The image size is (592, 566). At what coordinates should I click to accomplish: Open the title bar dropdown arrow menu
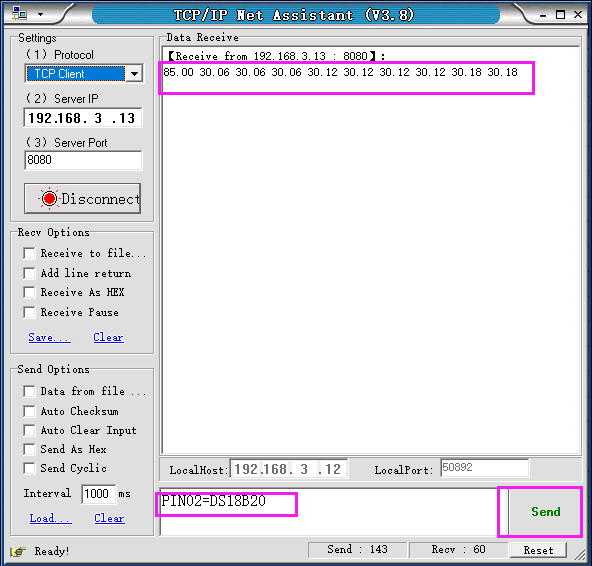click(x=40, y=15)
